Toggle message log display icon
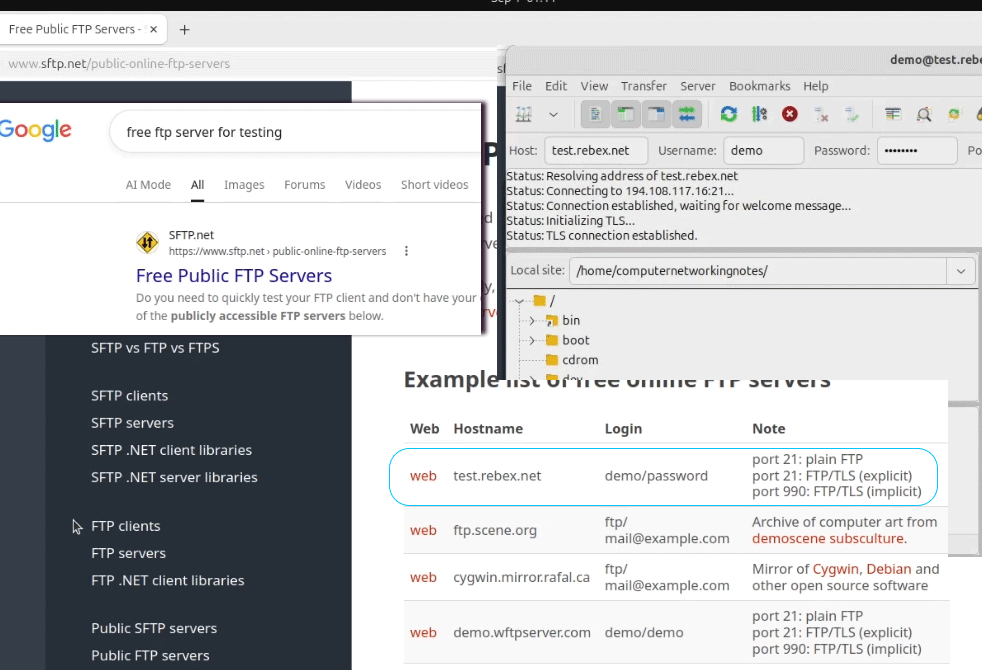The width and height of the screenshot is (982, 670). [x=595, y=114]
